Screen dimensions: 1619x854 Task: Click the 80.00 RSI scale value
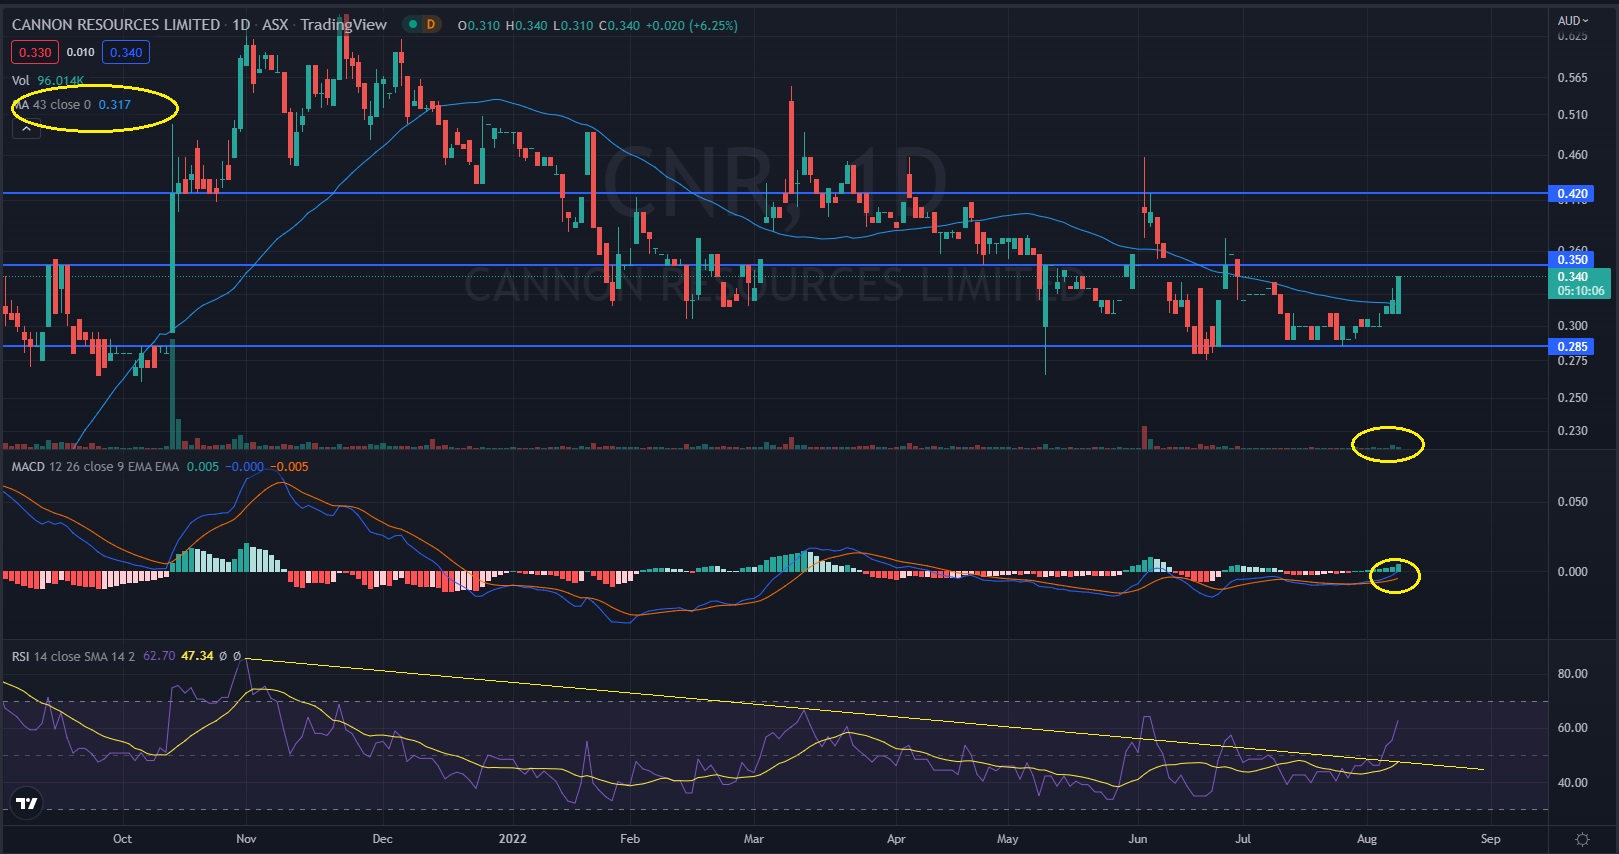pos(1572,673)
